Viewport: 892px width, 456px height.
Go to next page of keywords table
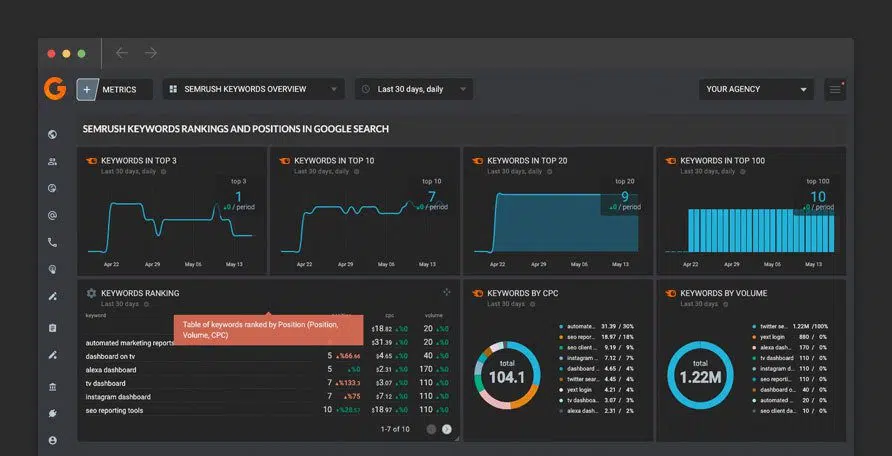click(447, 429)
